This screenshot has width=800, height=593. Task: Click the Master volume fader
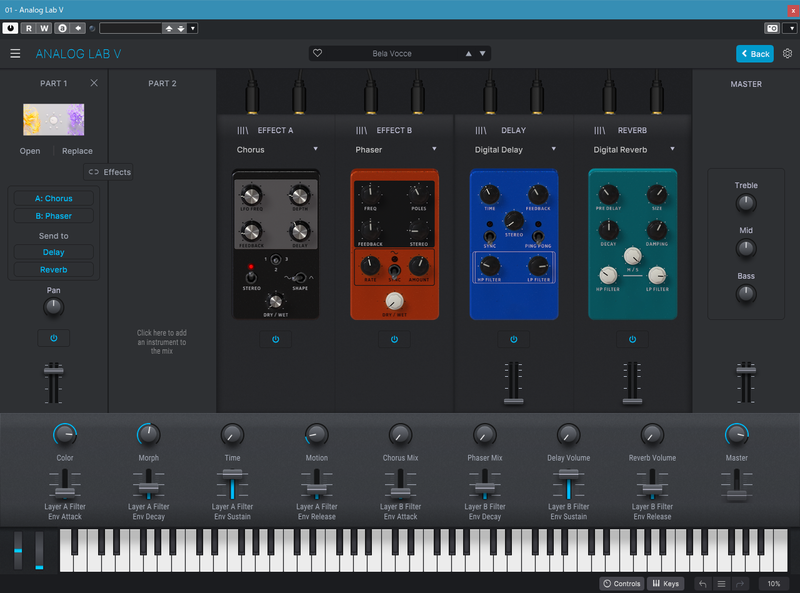click(745, 369)
